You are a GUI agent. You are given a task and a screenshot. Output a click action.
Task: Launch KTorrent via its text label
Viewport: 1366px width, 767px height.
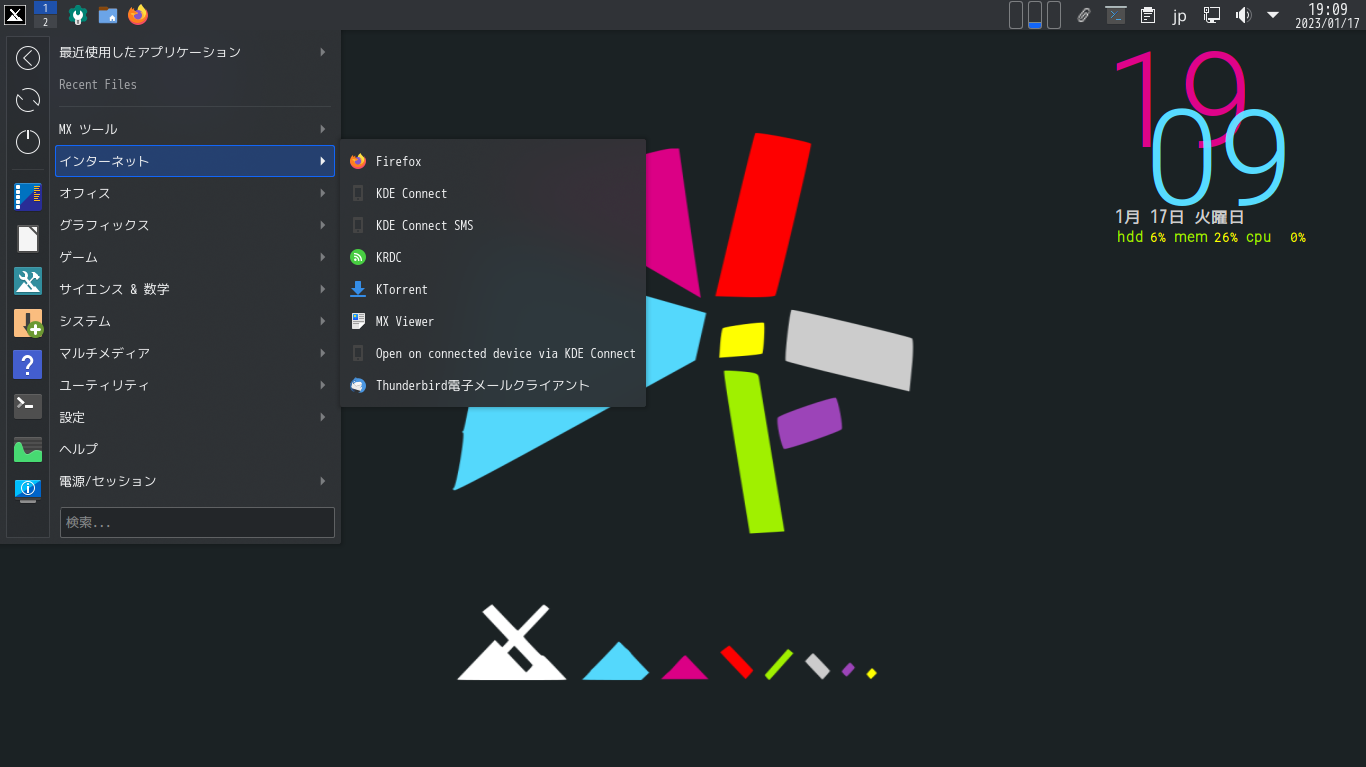pyautogui.click(x=401, y=290)
